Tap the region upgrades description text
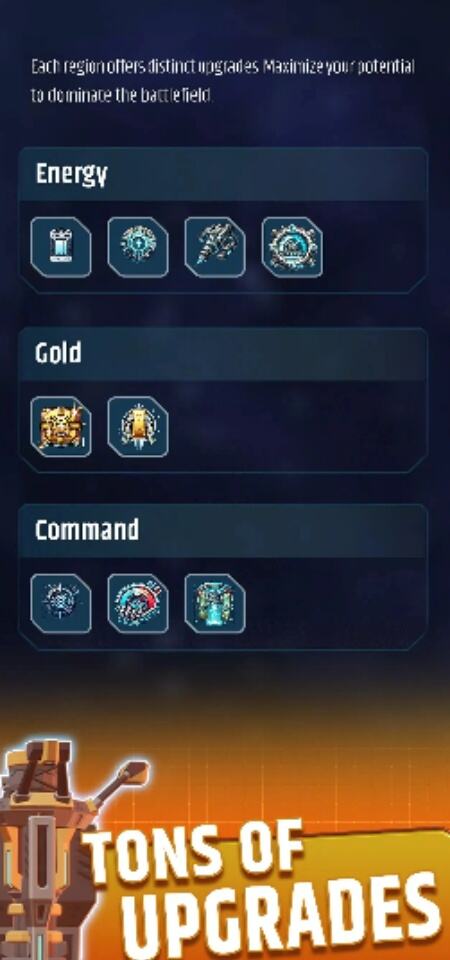The width and height of the screenshot is (450, 960). [x=223, y=81]
